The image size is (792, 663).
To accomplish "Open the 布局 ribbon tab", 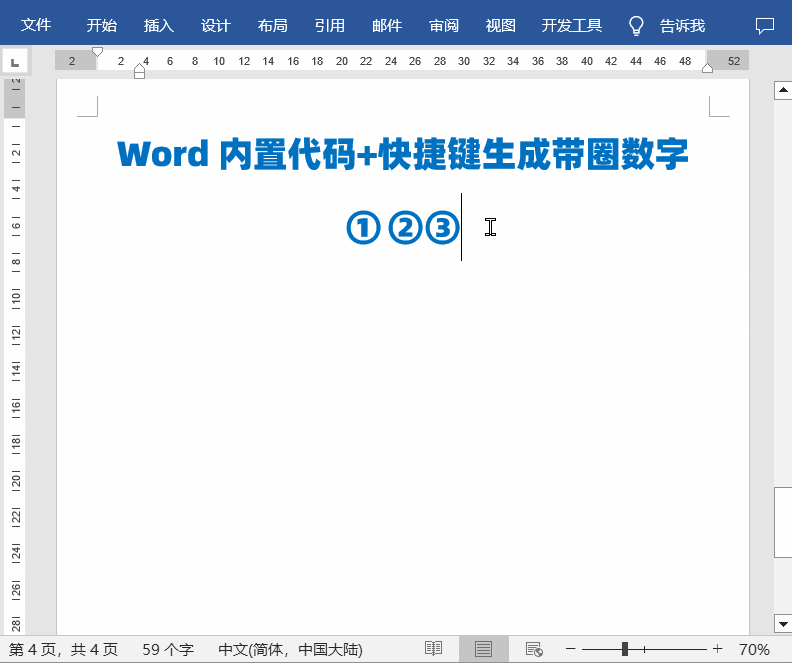I will click(x=273, y=25).
